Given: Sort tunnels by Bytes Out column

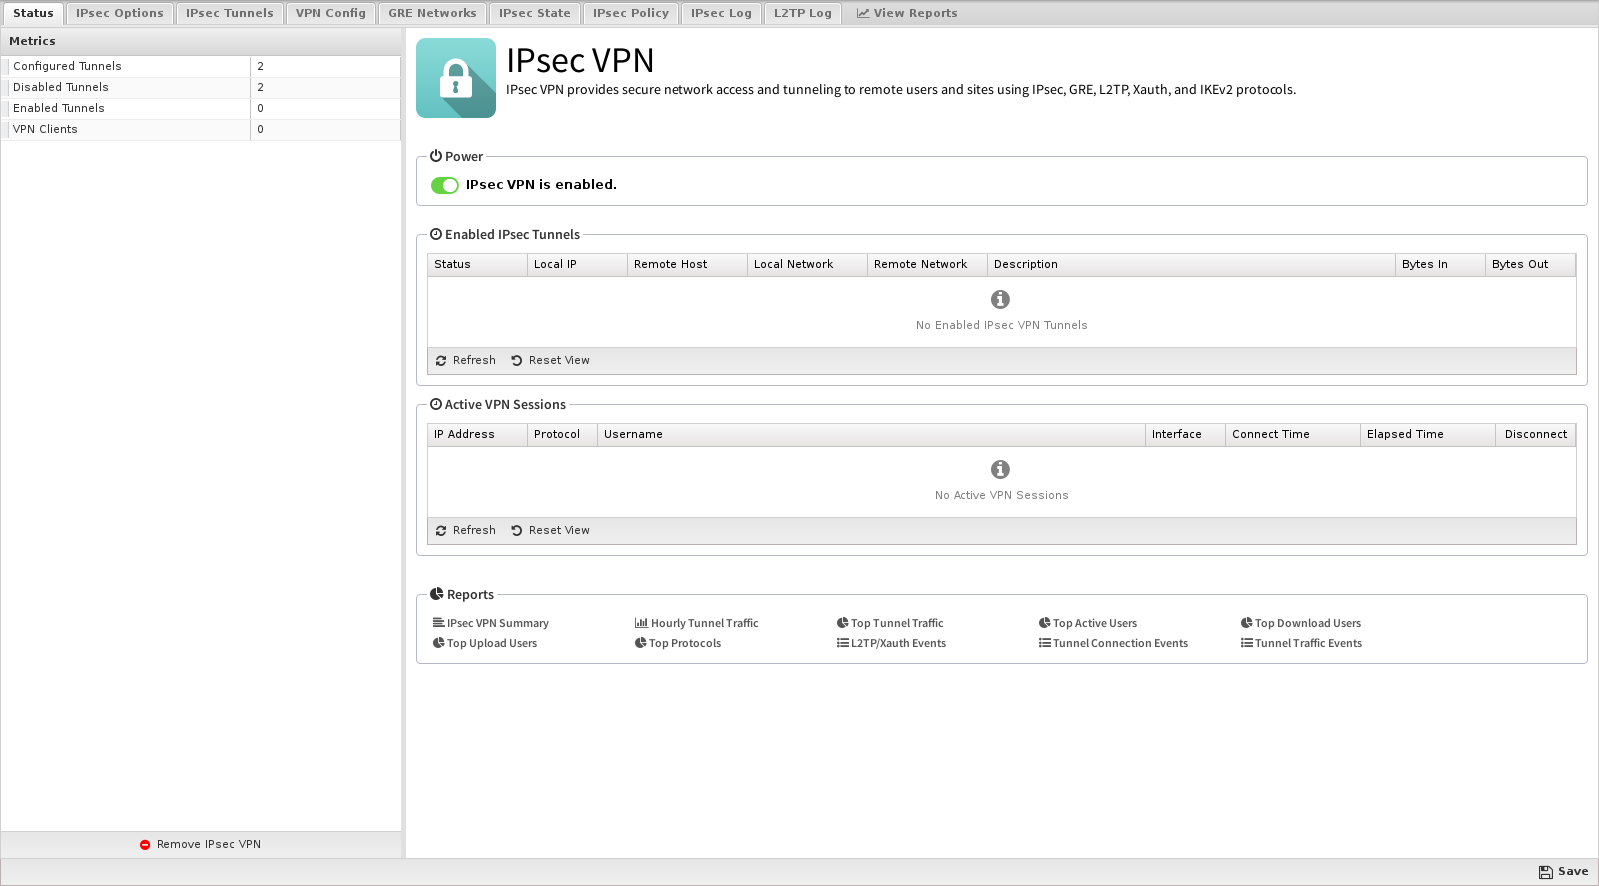Looking at the screenshot, I should [x=1530, y=265].
